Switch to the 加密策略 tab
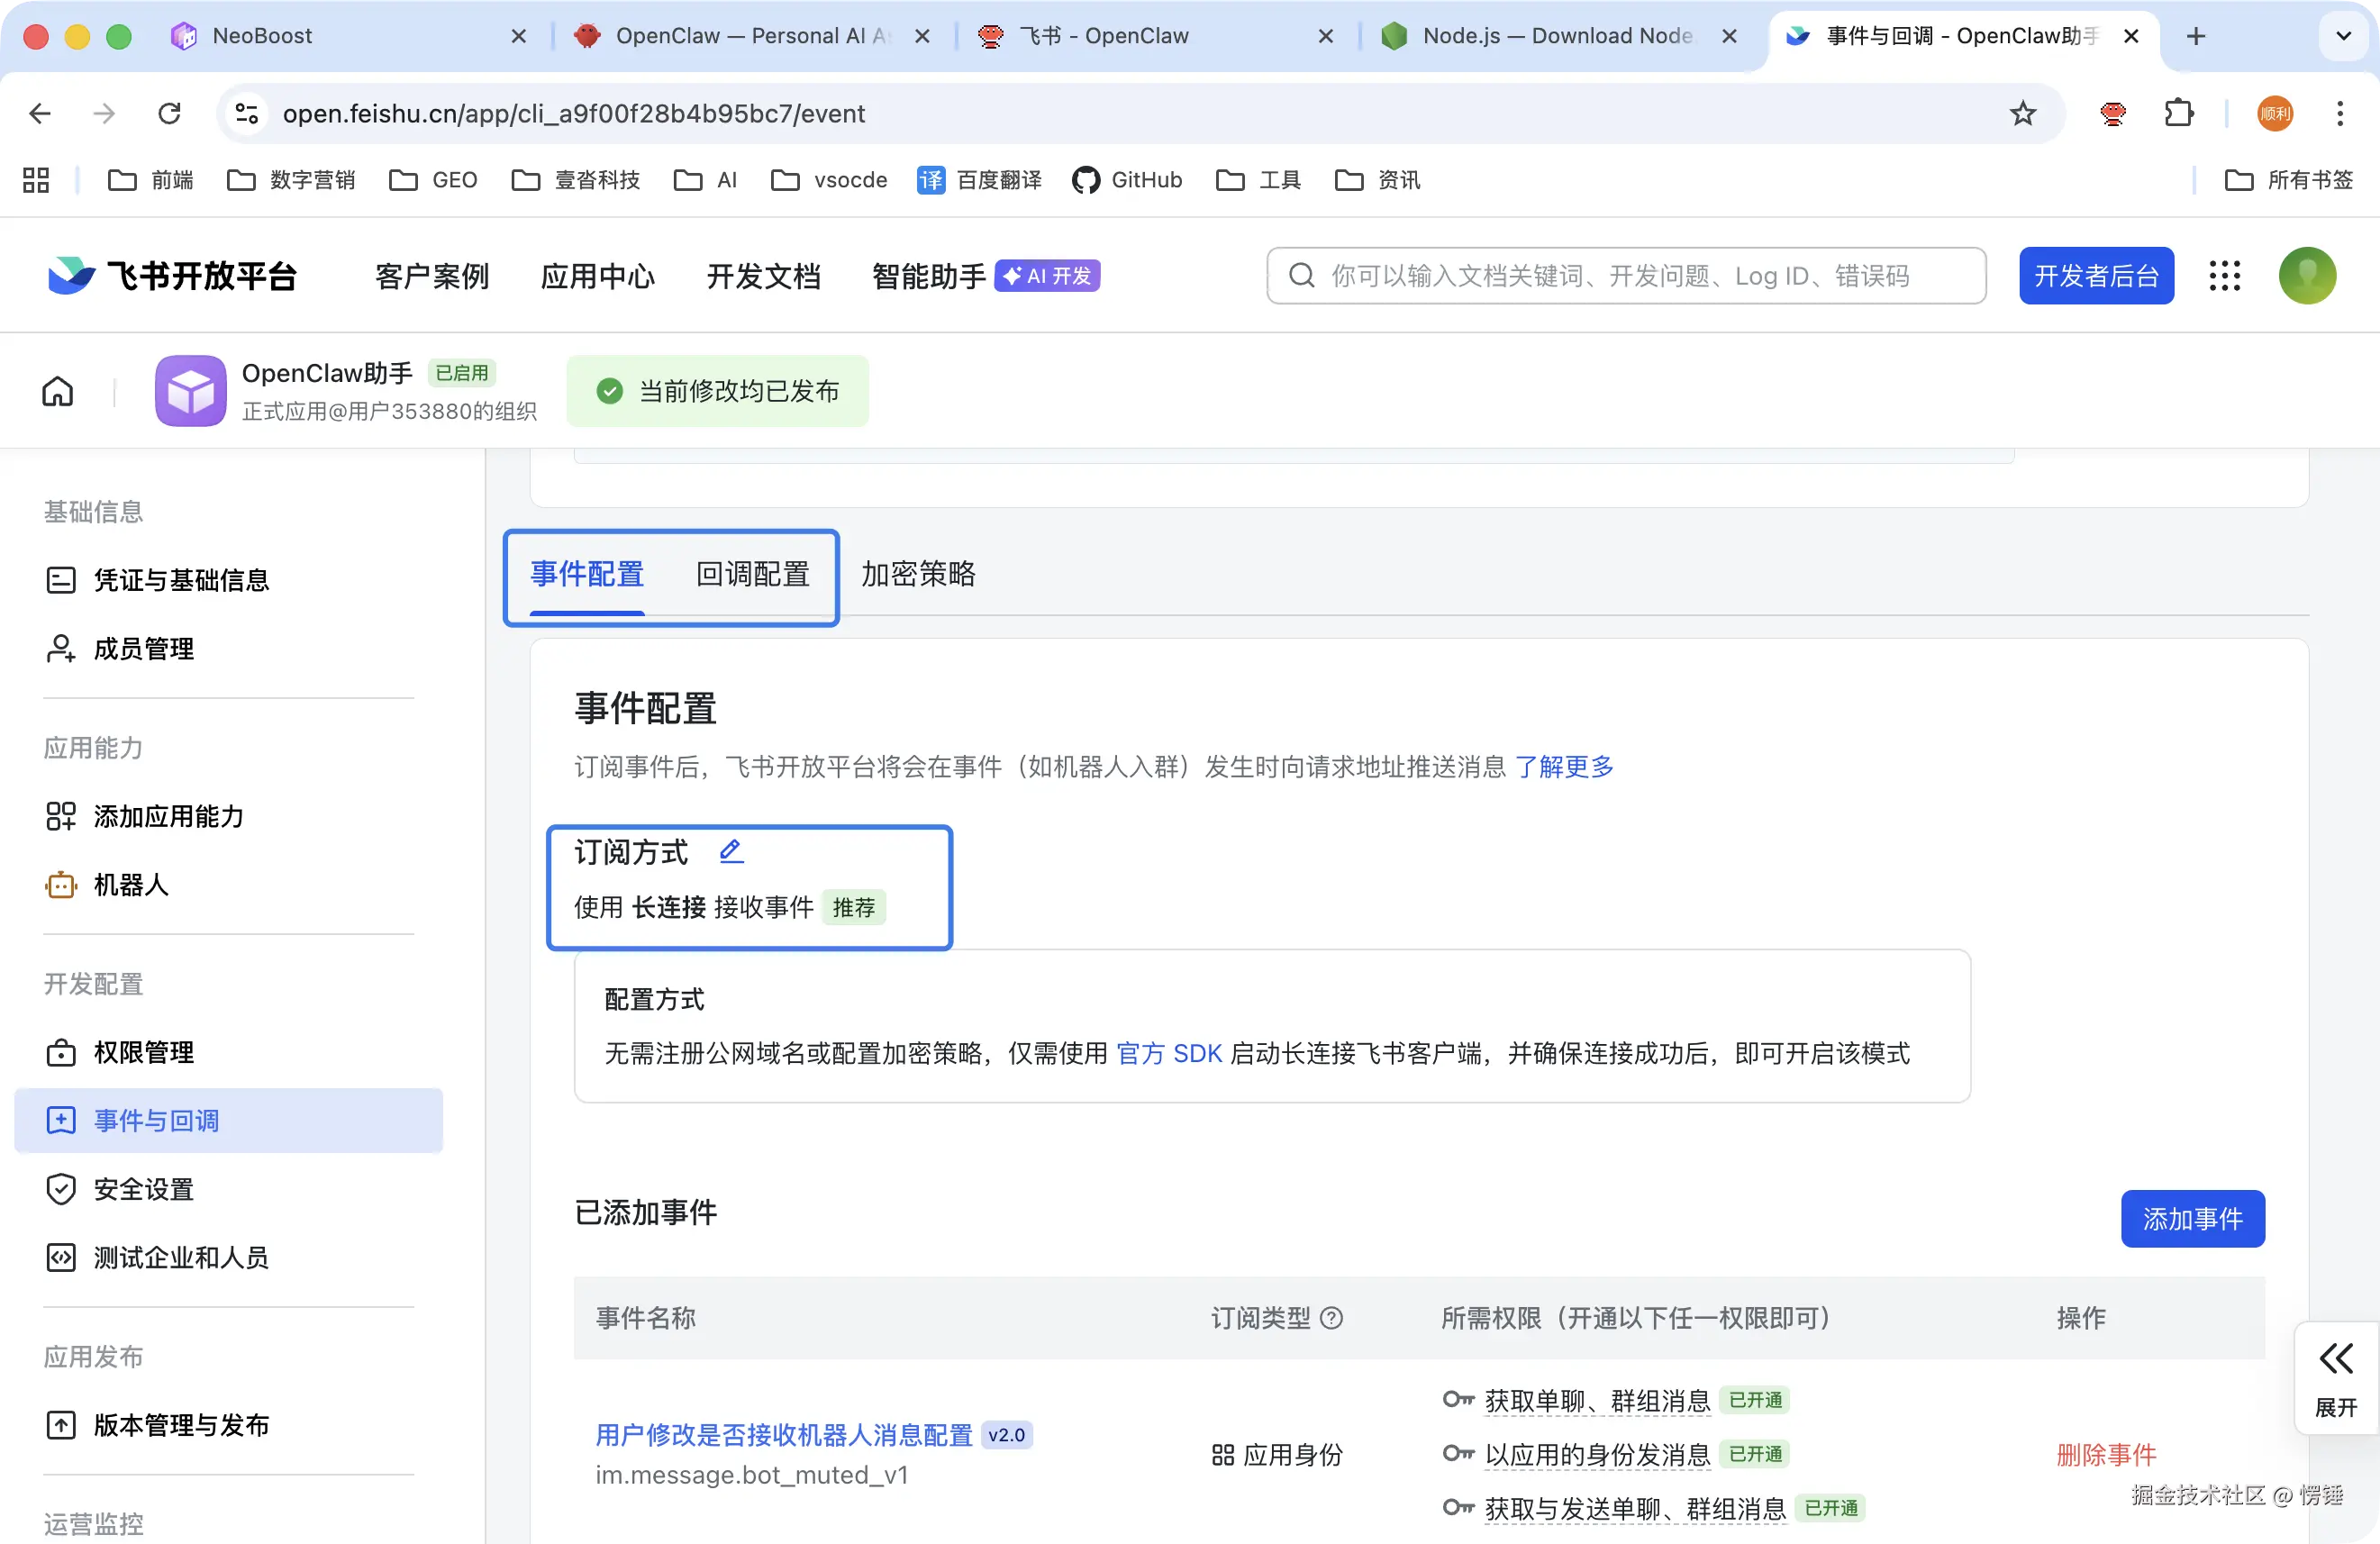The image size is (2380, 1544). 917,574
